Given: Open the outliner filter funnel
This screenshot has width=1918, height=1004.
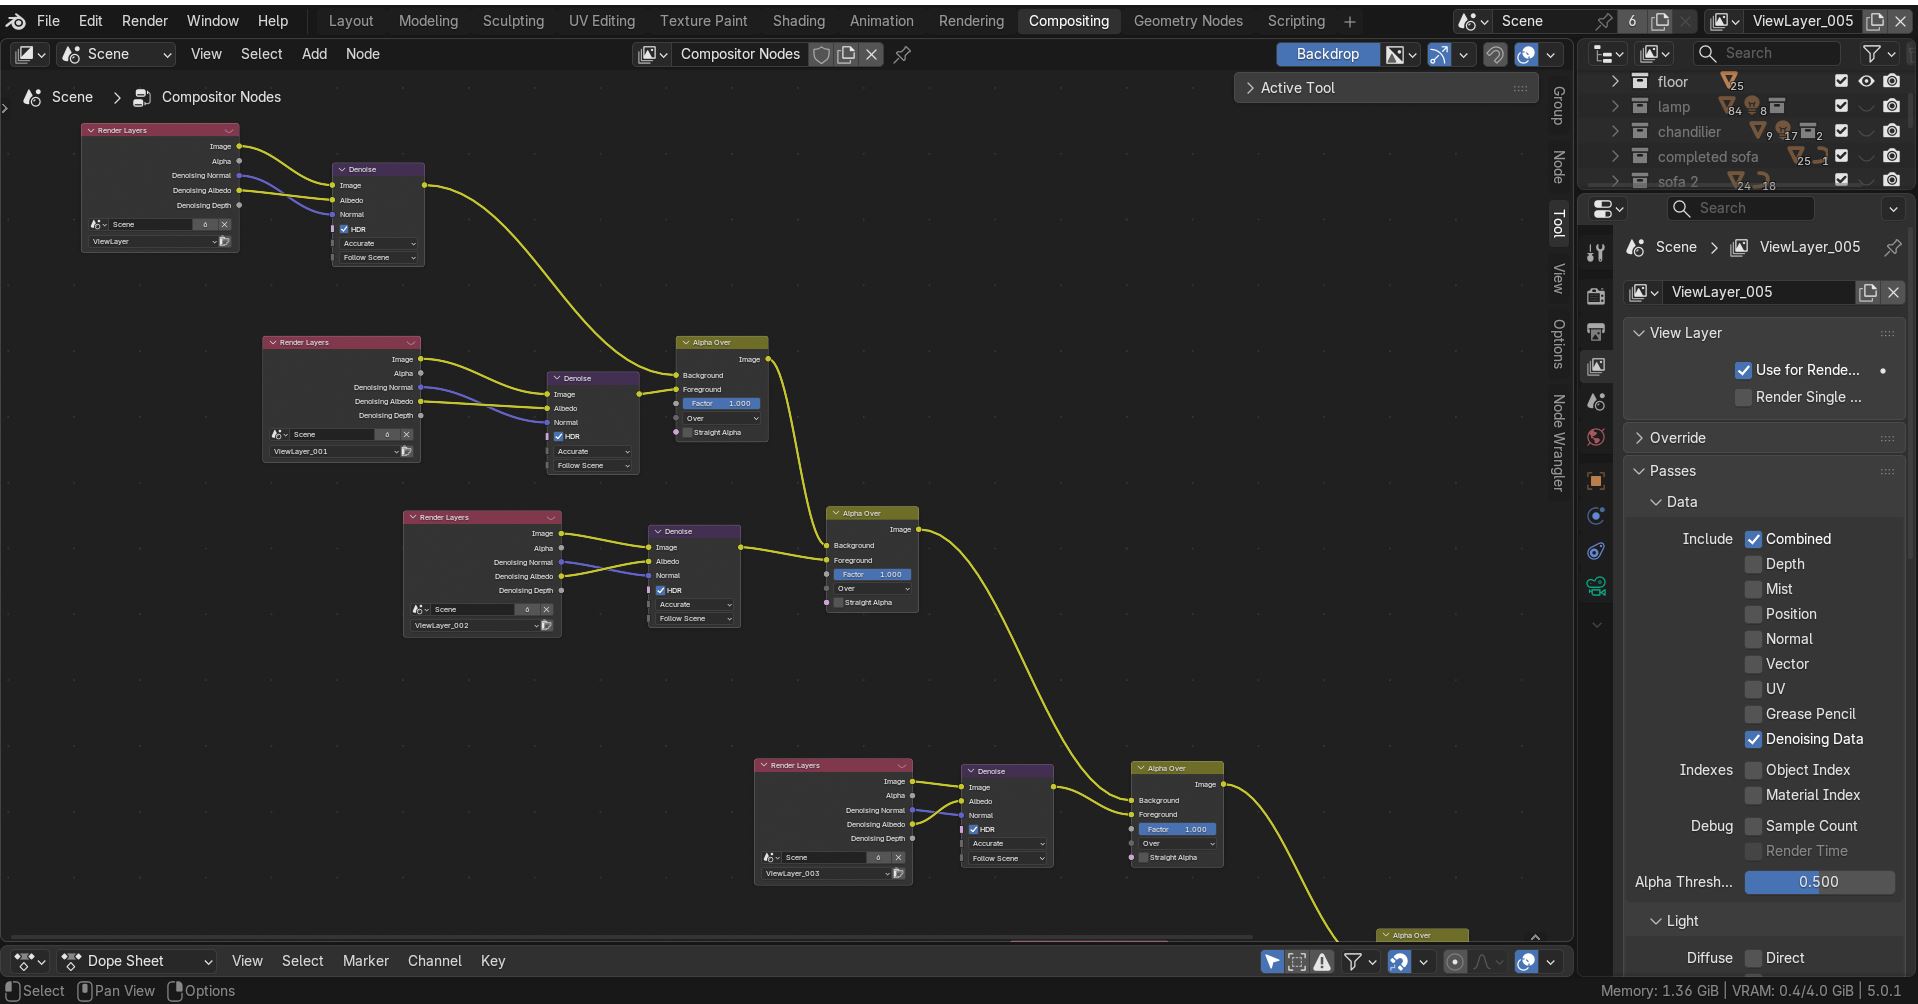Looking at the screenshot, I should pyautogui.click(x=1872, y=53).
